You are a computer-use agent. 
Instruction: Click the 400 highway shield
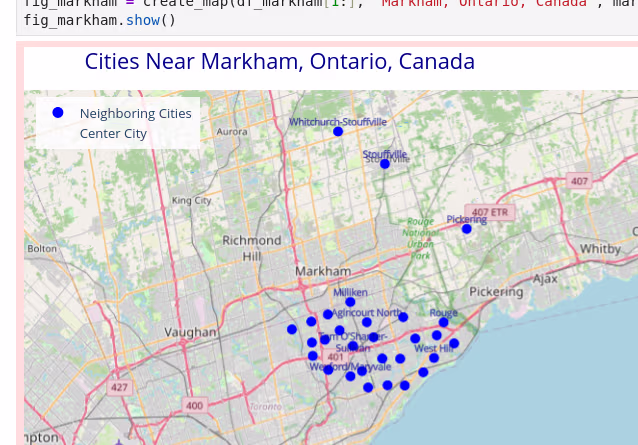coord(194,406)
